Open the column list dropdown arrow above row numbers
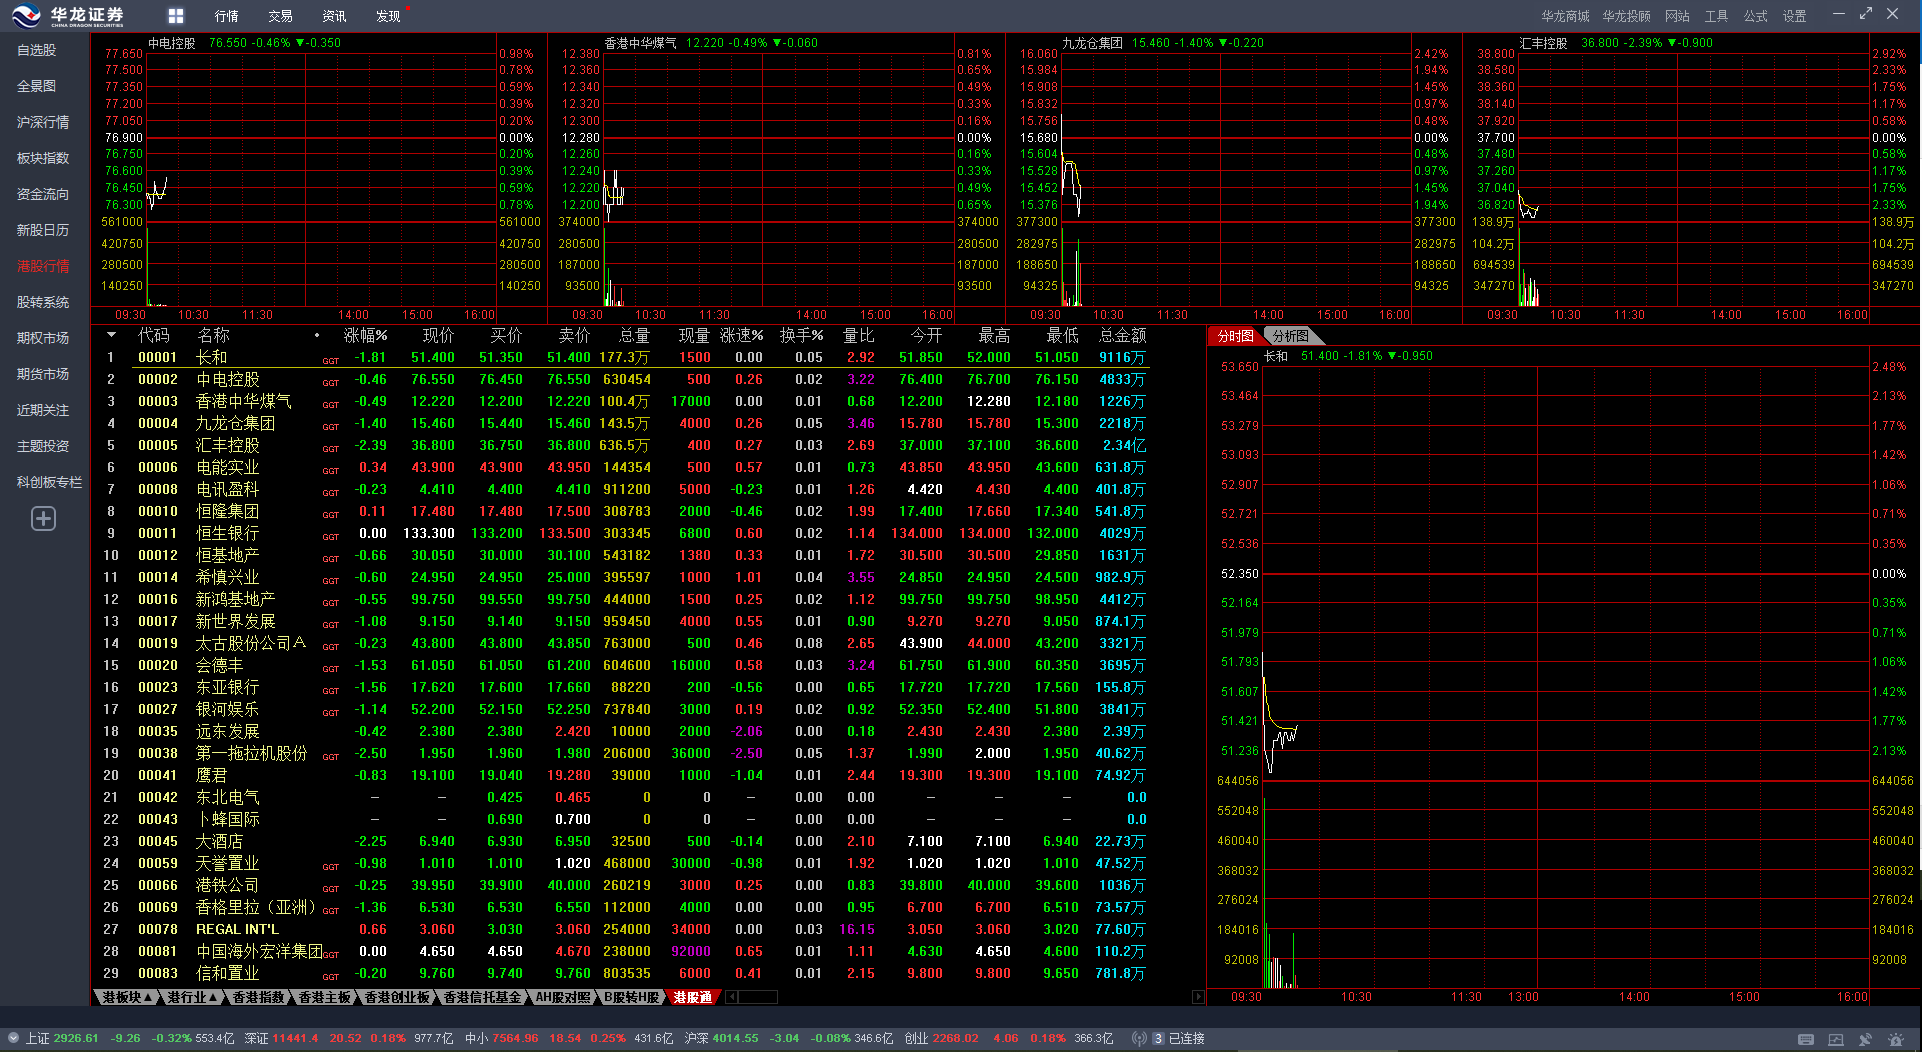Viewport: 1922px width, 1052px height. coord(111,335)
